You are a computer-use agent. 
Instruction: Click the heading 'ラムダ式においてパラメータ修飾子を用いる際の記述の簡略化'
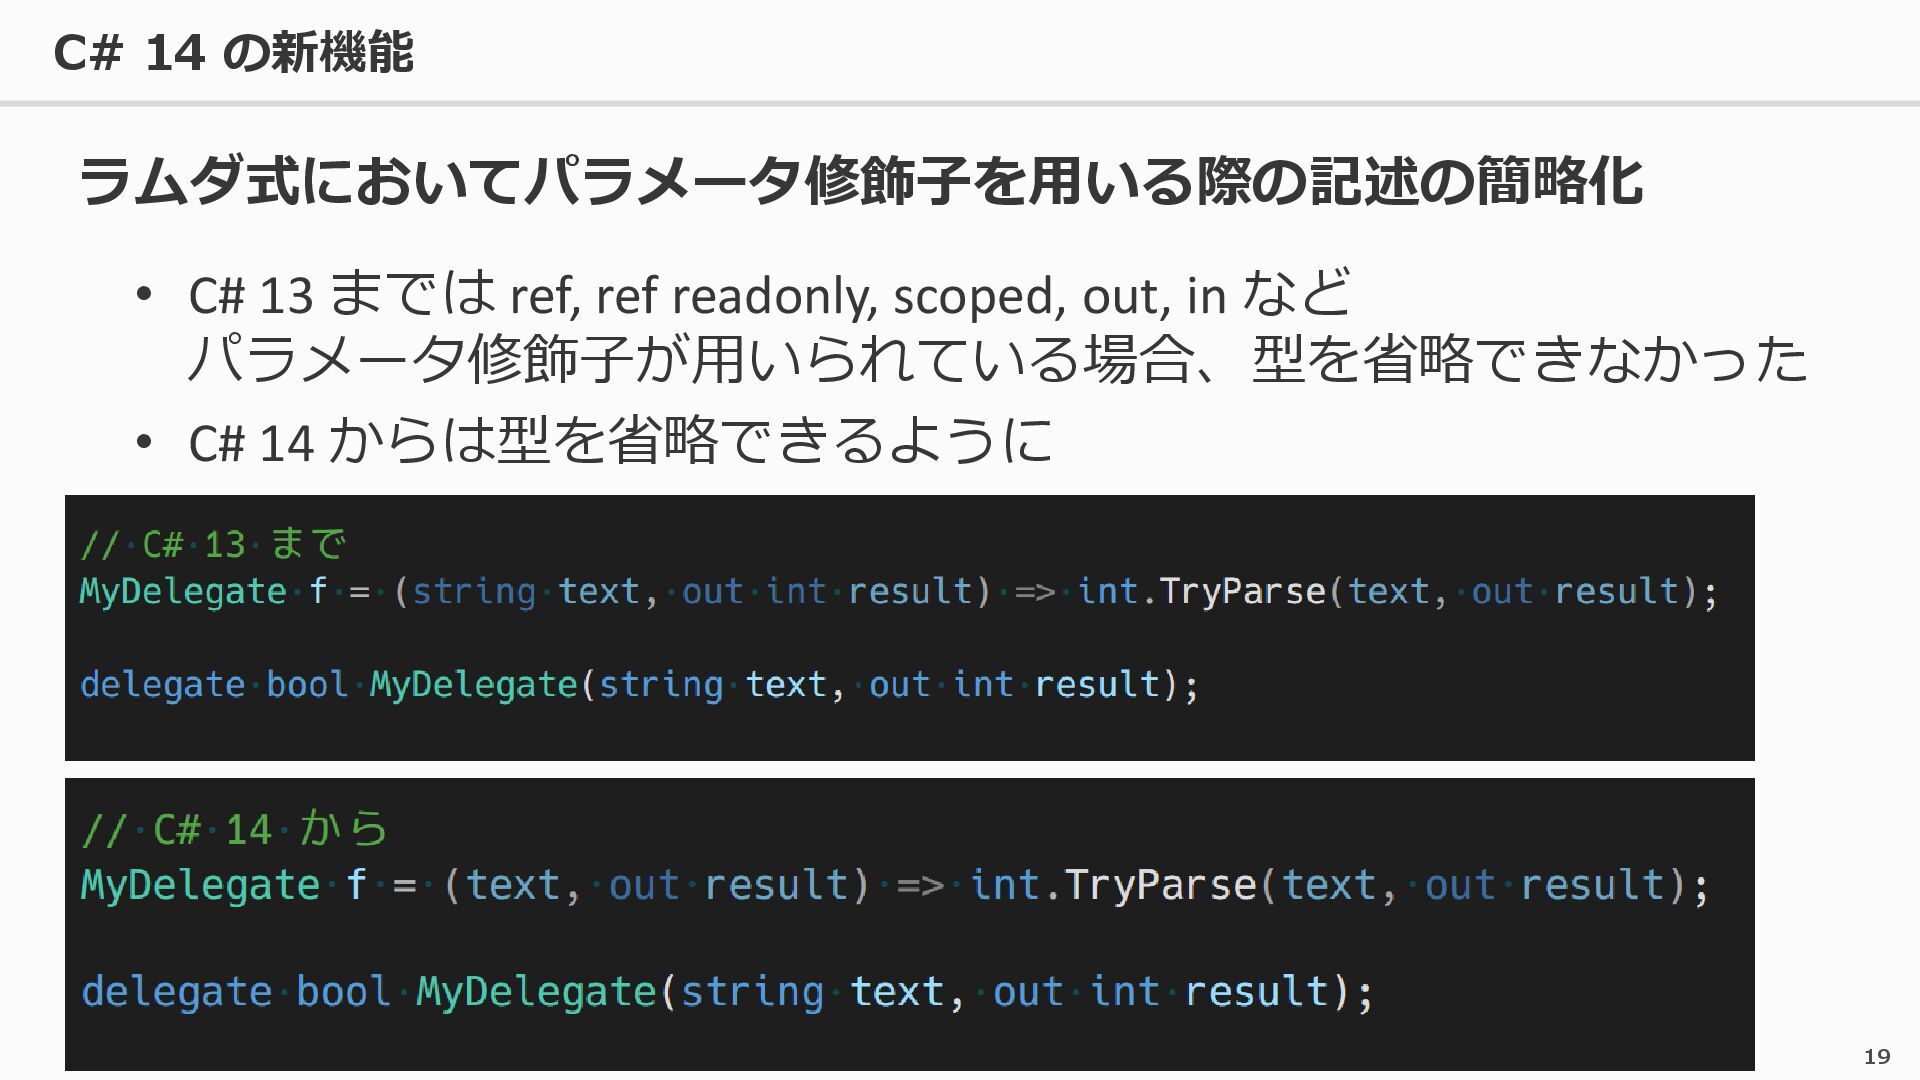click(x=860, y=181)
